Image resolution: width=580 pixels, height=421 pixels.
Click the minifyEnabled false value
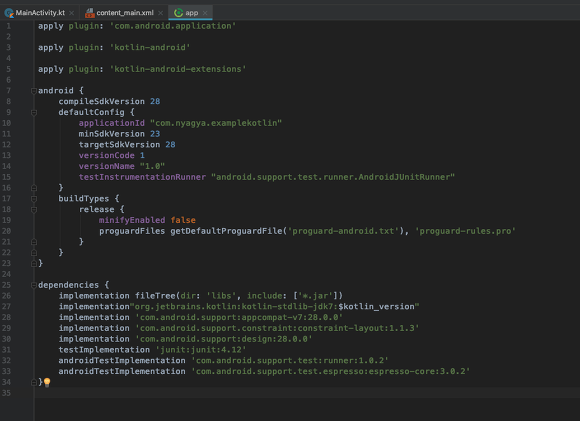click(x=183, y=220)
